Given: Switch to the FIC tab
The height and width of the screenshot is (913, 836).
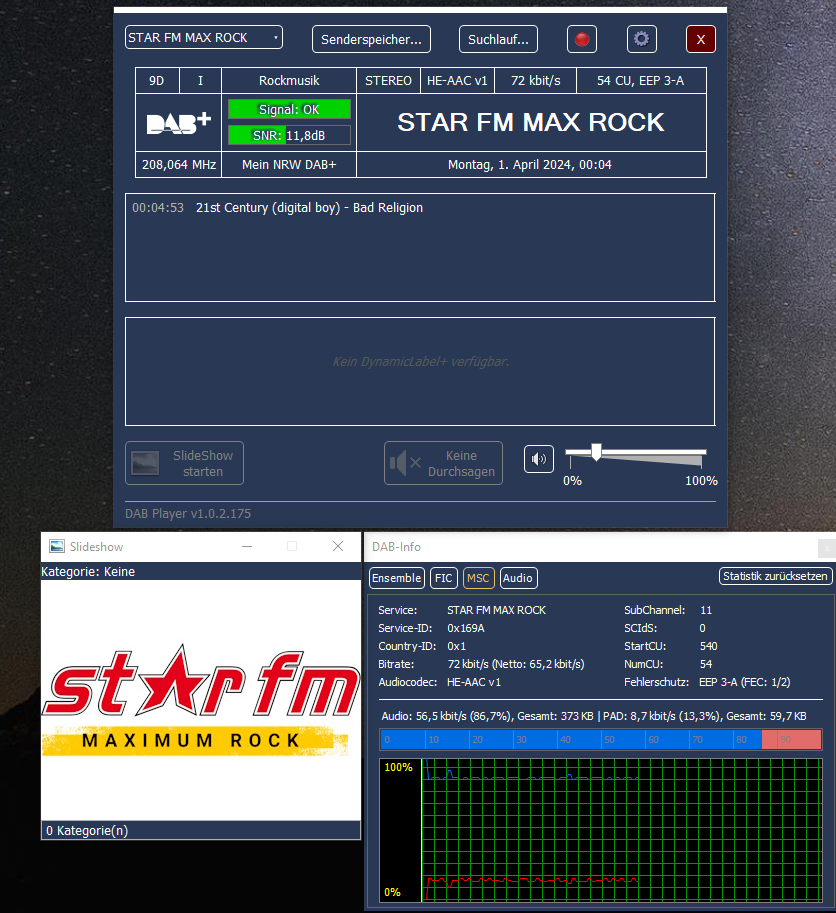Looking at the screenshot, I should 443,578.
